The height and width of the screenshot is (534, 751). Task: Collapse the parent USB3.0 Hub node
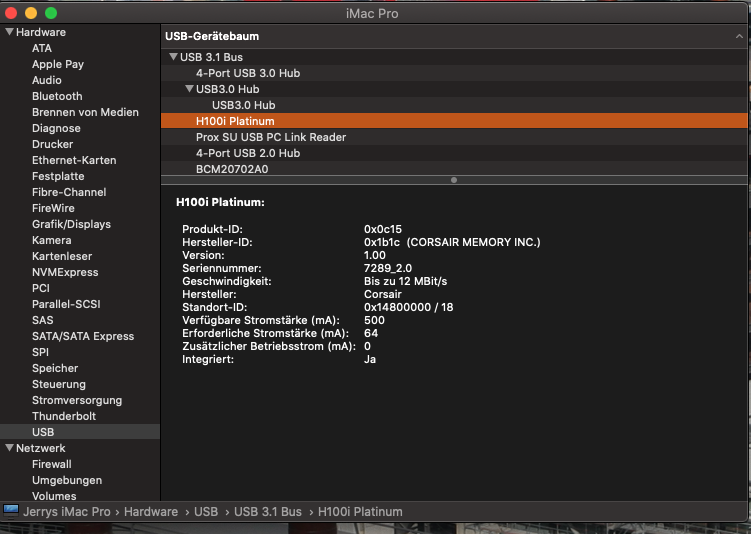tap(189, 89)
